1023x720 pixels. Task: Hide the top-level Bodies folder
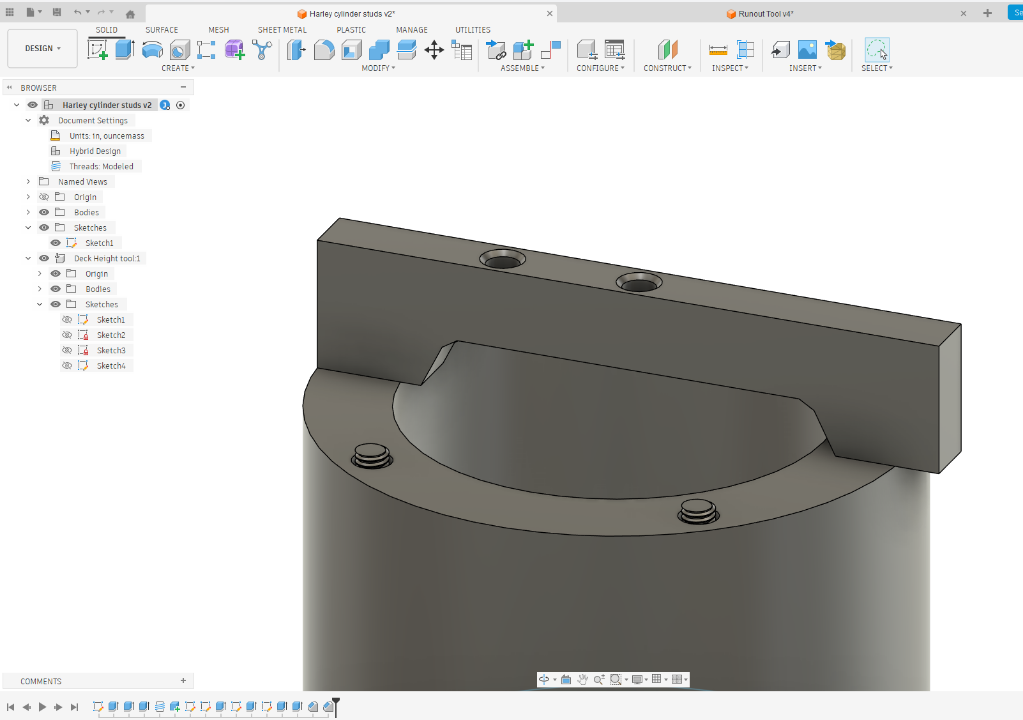point(44,212)
